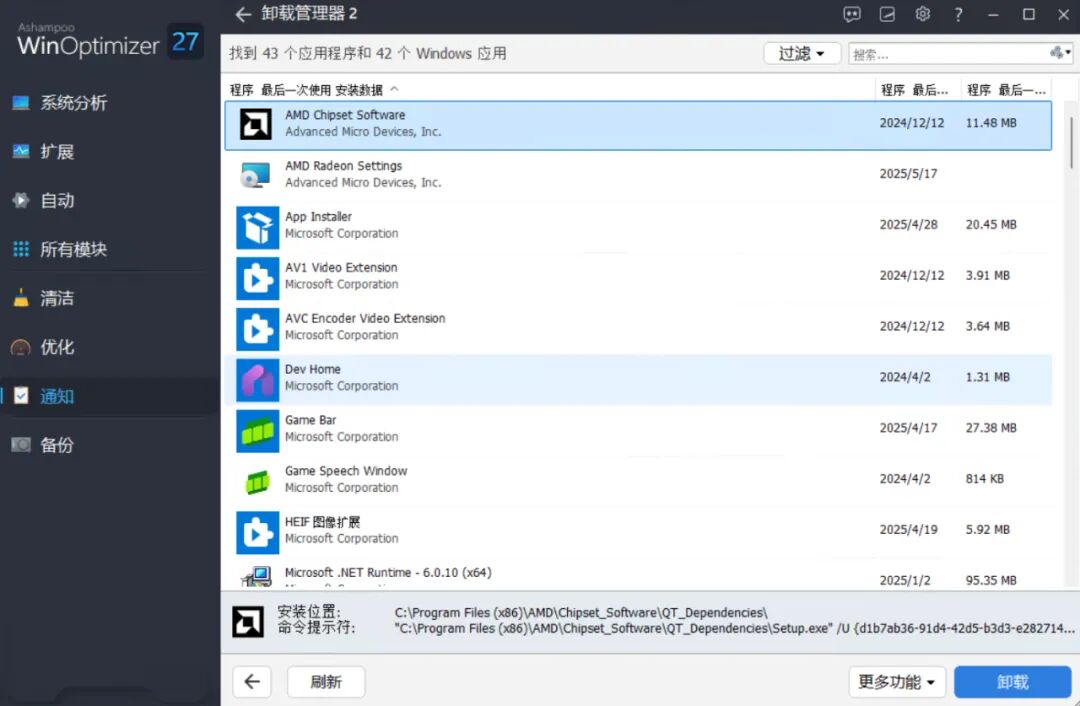Click the back arrow button at bottom left

pos(252,682)
